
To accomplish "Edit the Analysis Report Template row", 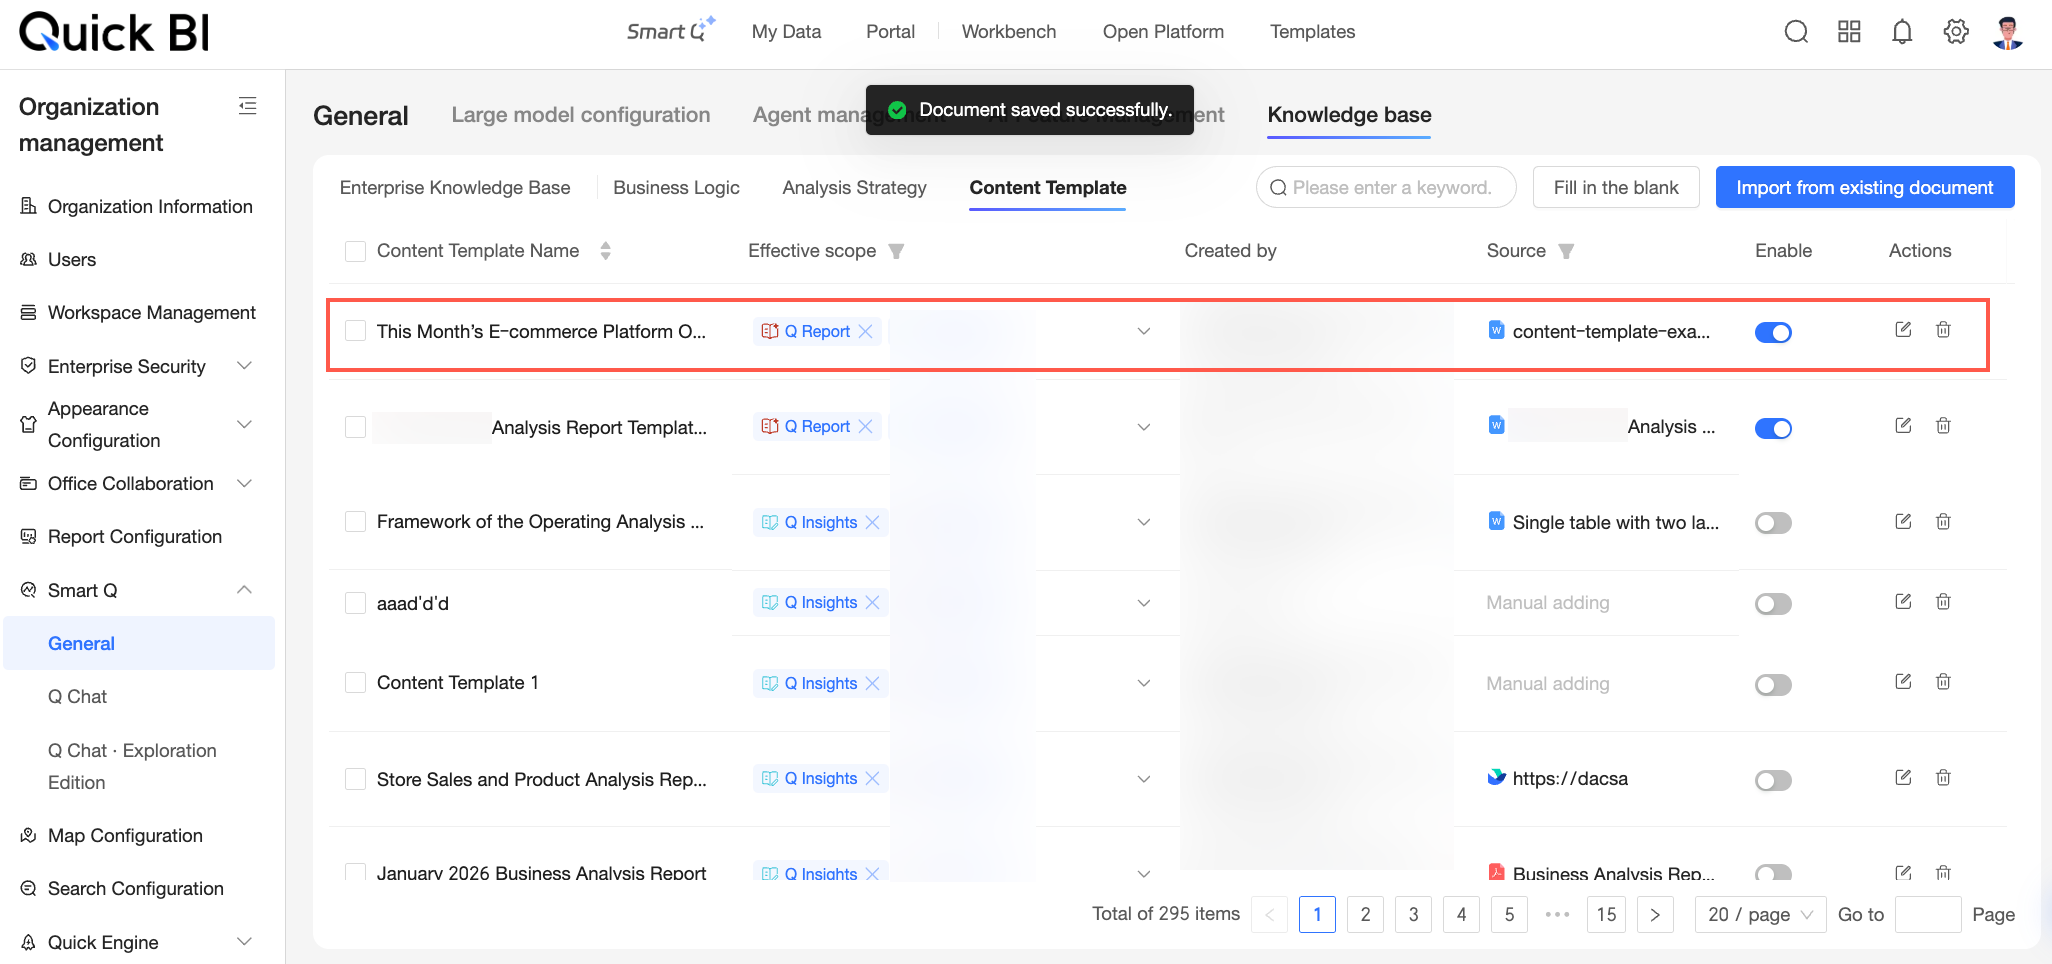I will (x=1903, y=426).
